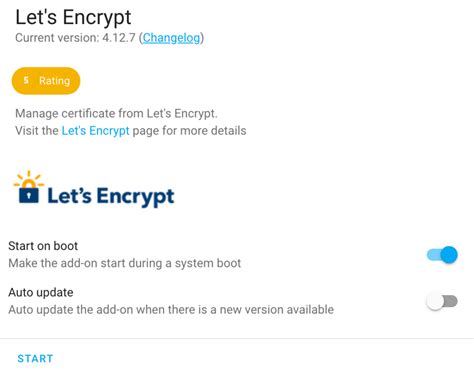Click the 'page for more details' text

pos(189,130)
